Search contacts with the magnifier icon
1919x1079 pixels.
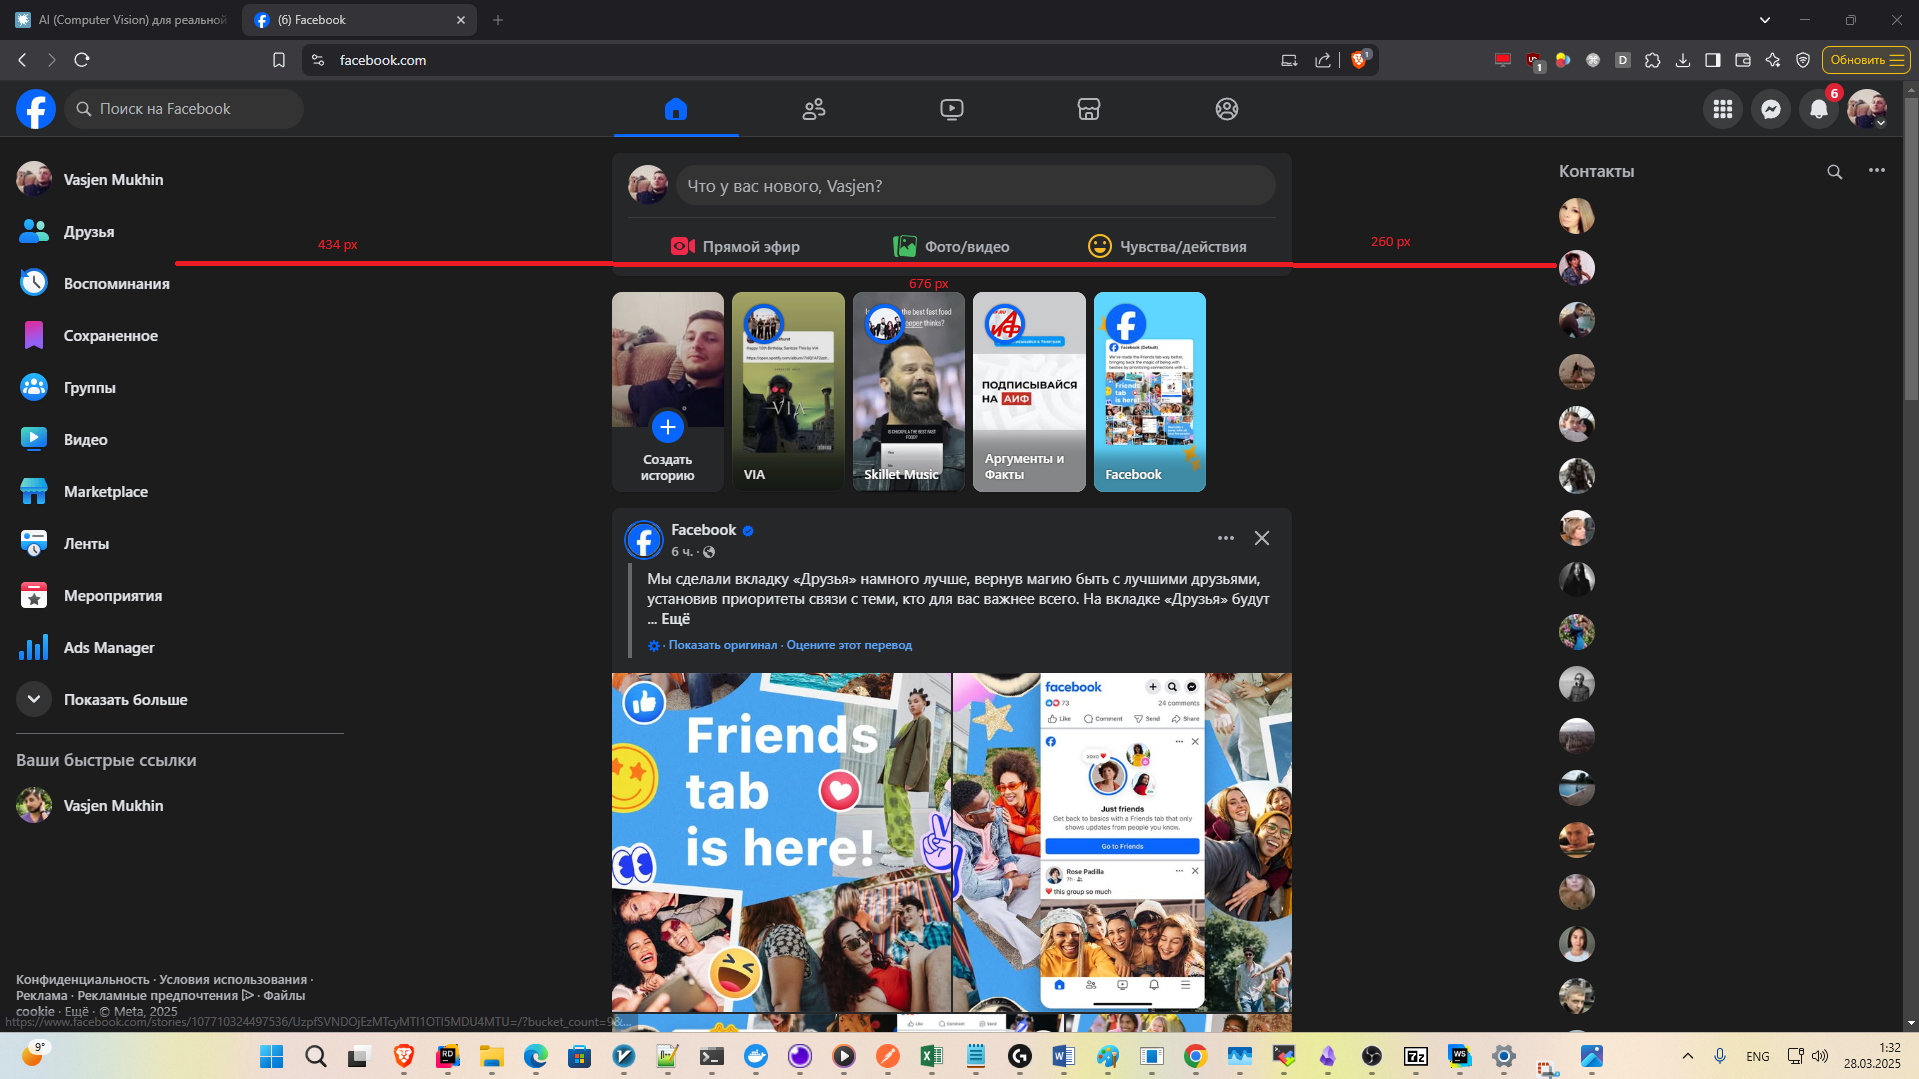tap(1835, 171)
